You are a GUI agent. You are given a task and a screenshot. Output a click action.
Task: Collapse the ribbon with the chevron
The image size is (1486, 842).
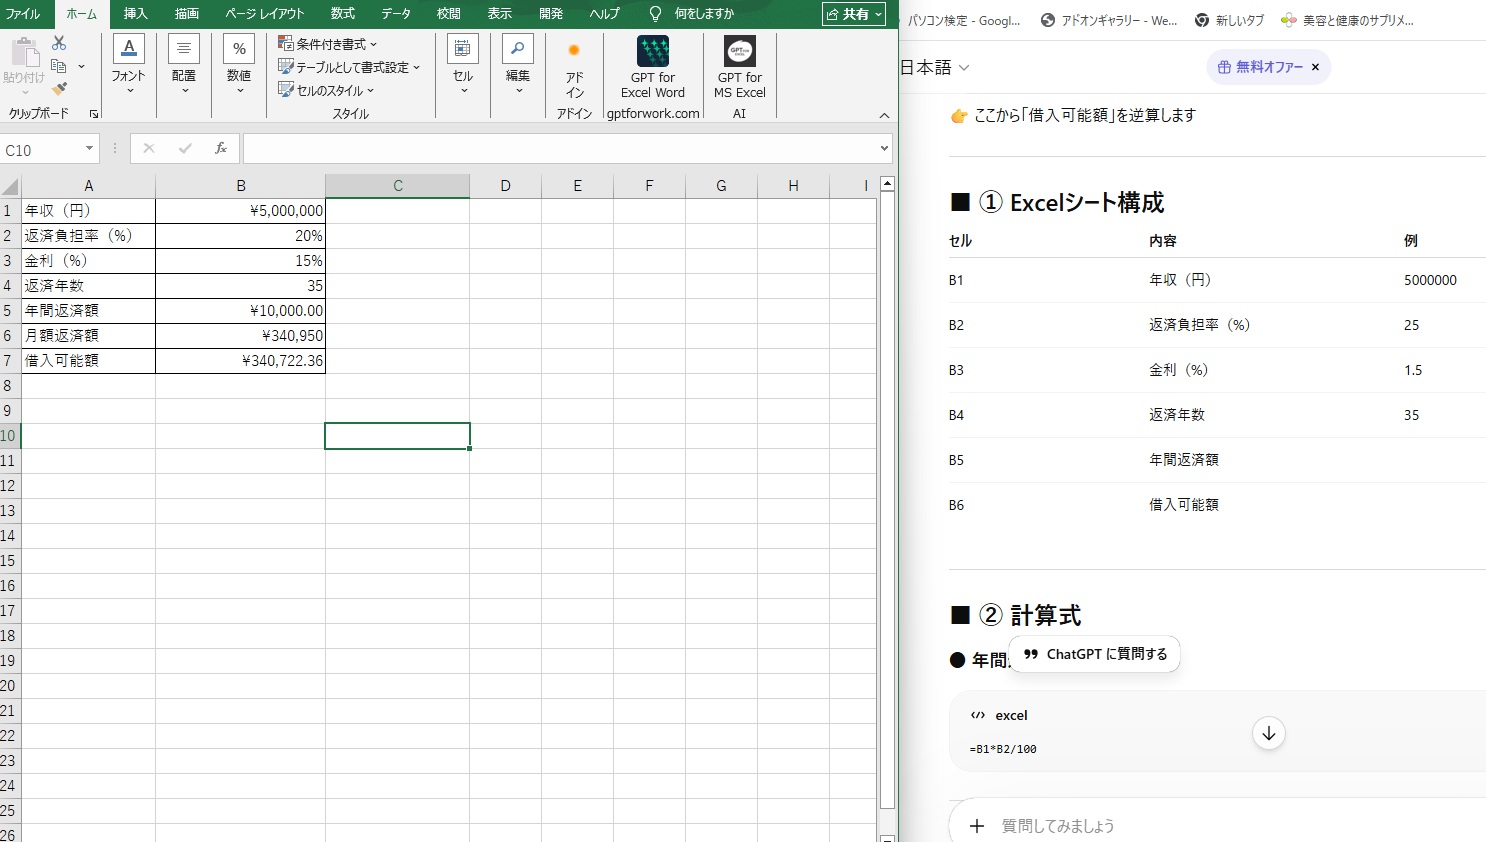click(x=884, y=115)
